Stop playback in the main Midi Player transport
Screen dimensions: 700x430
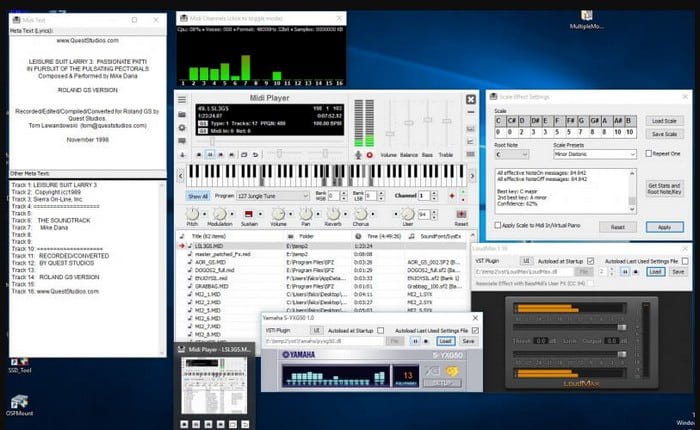(x=199, y=155)
